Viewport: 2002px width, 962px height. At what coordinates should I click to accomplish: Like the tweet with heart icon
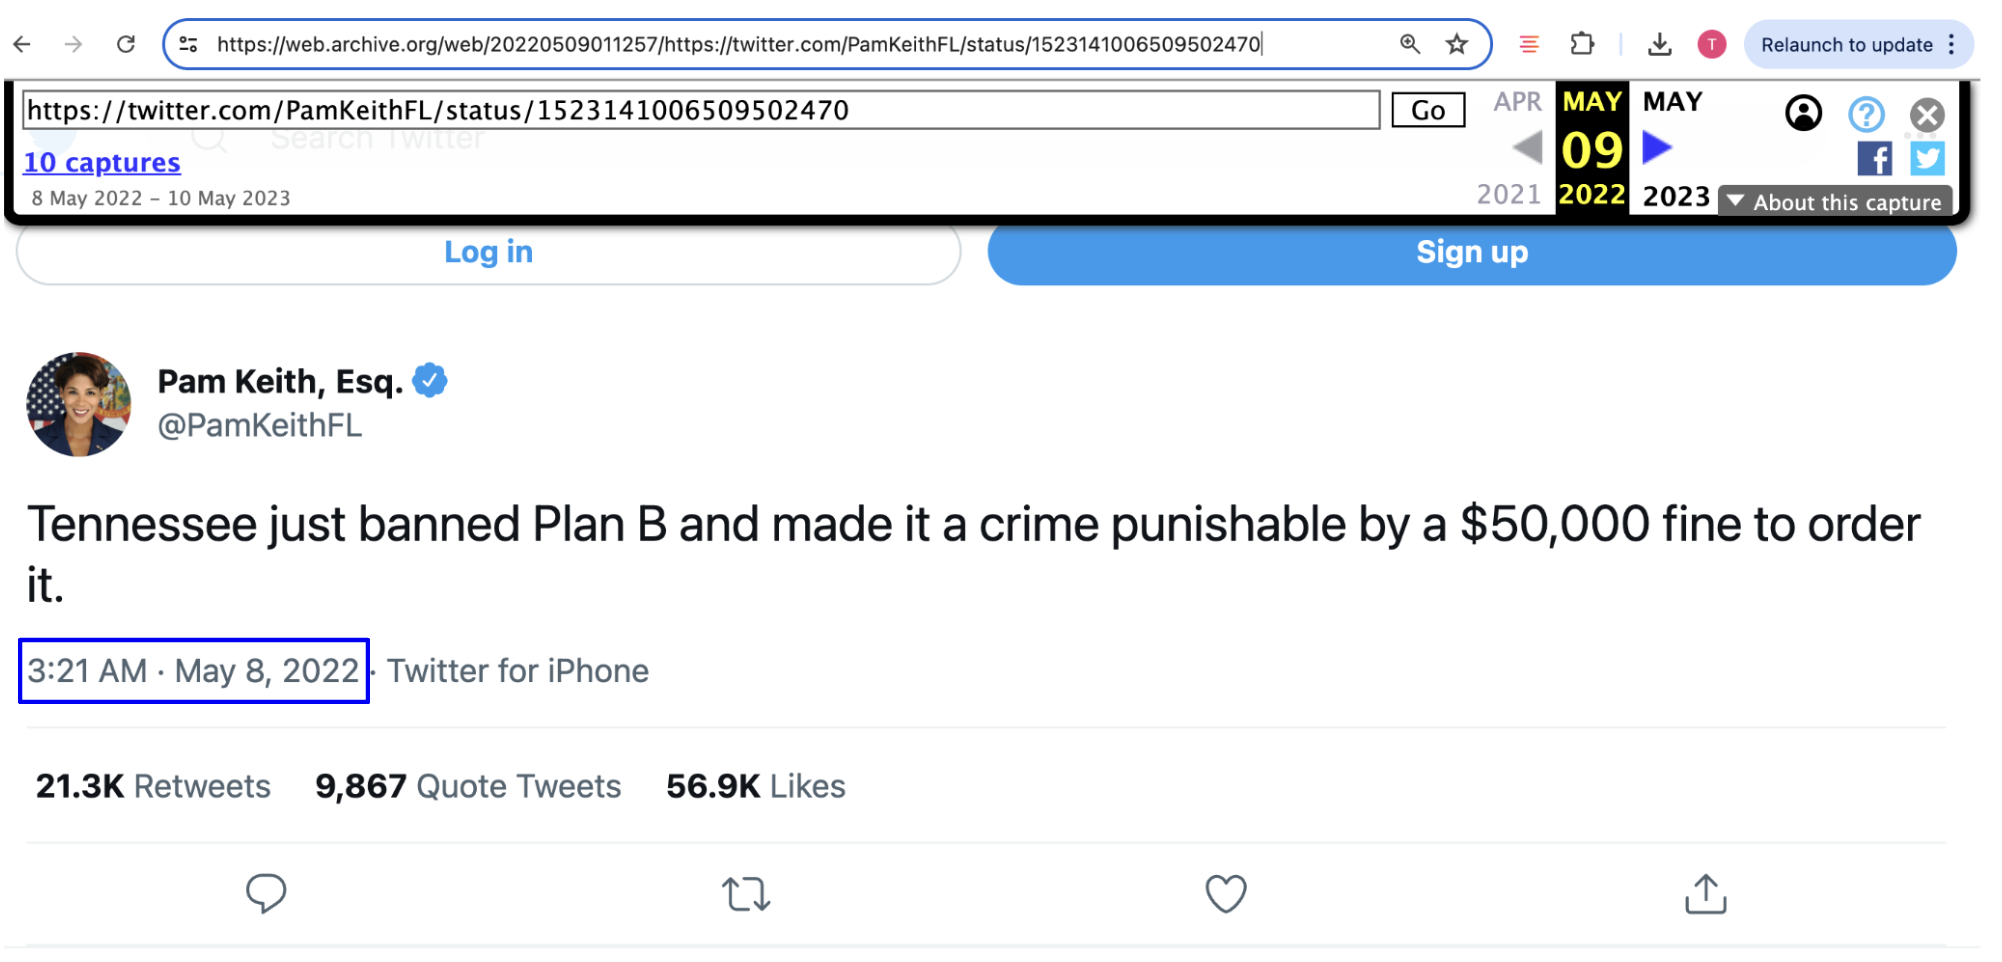pos(1225,893)
